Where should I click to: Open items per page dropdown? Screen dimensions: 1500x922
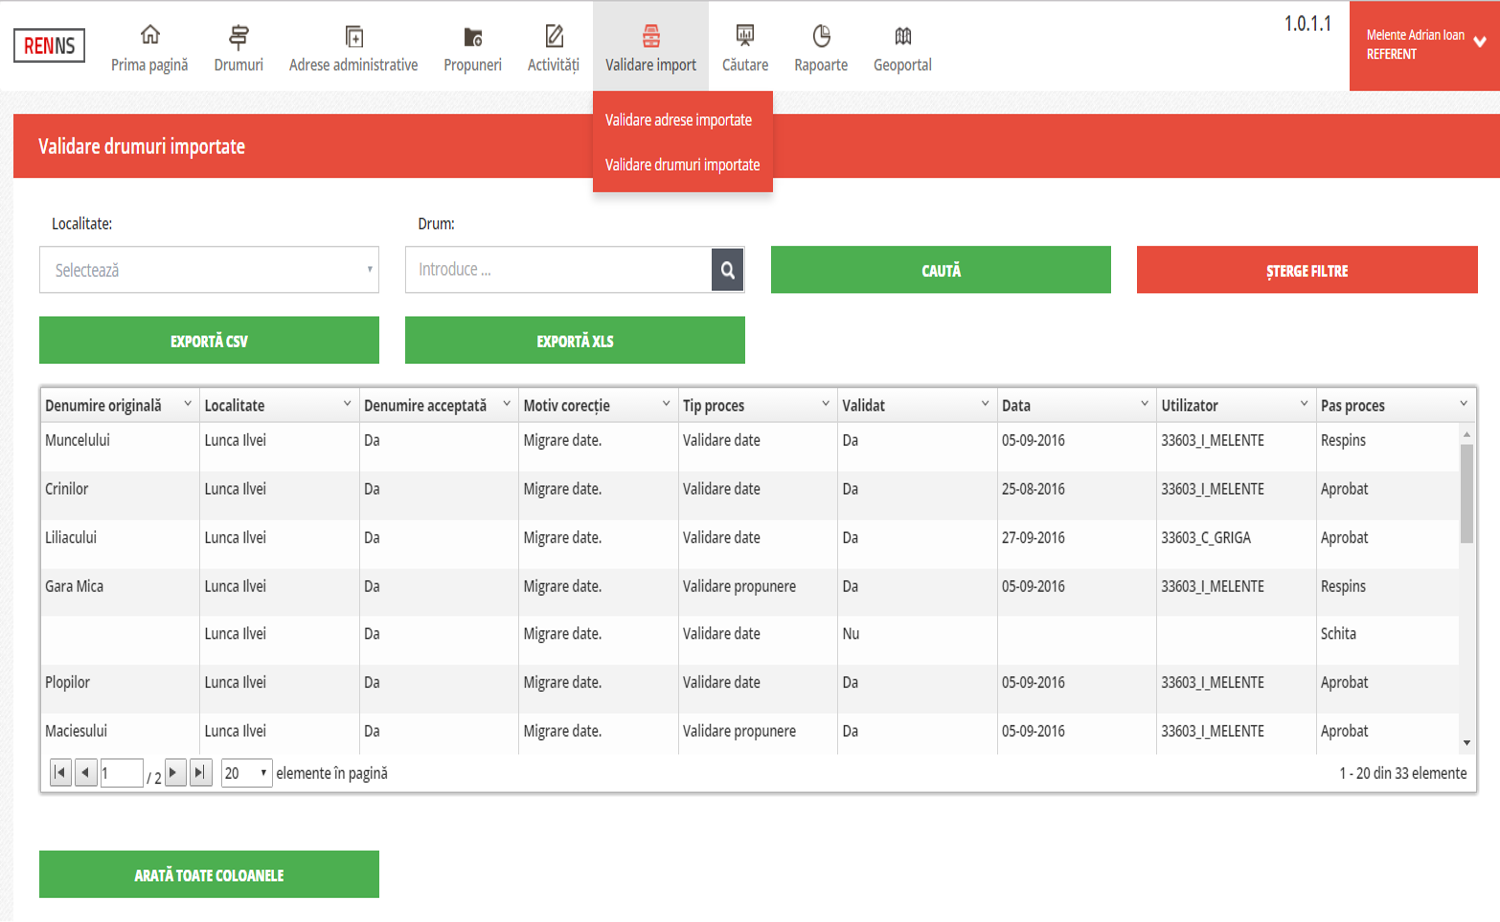tap(247, 773)
